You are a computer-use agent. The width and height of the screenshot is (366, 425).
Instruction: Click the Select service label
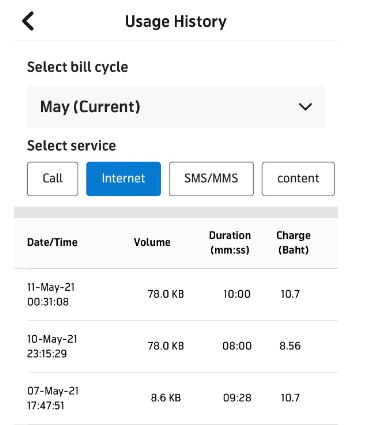click(x=71, y=146)
